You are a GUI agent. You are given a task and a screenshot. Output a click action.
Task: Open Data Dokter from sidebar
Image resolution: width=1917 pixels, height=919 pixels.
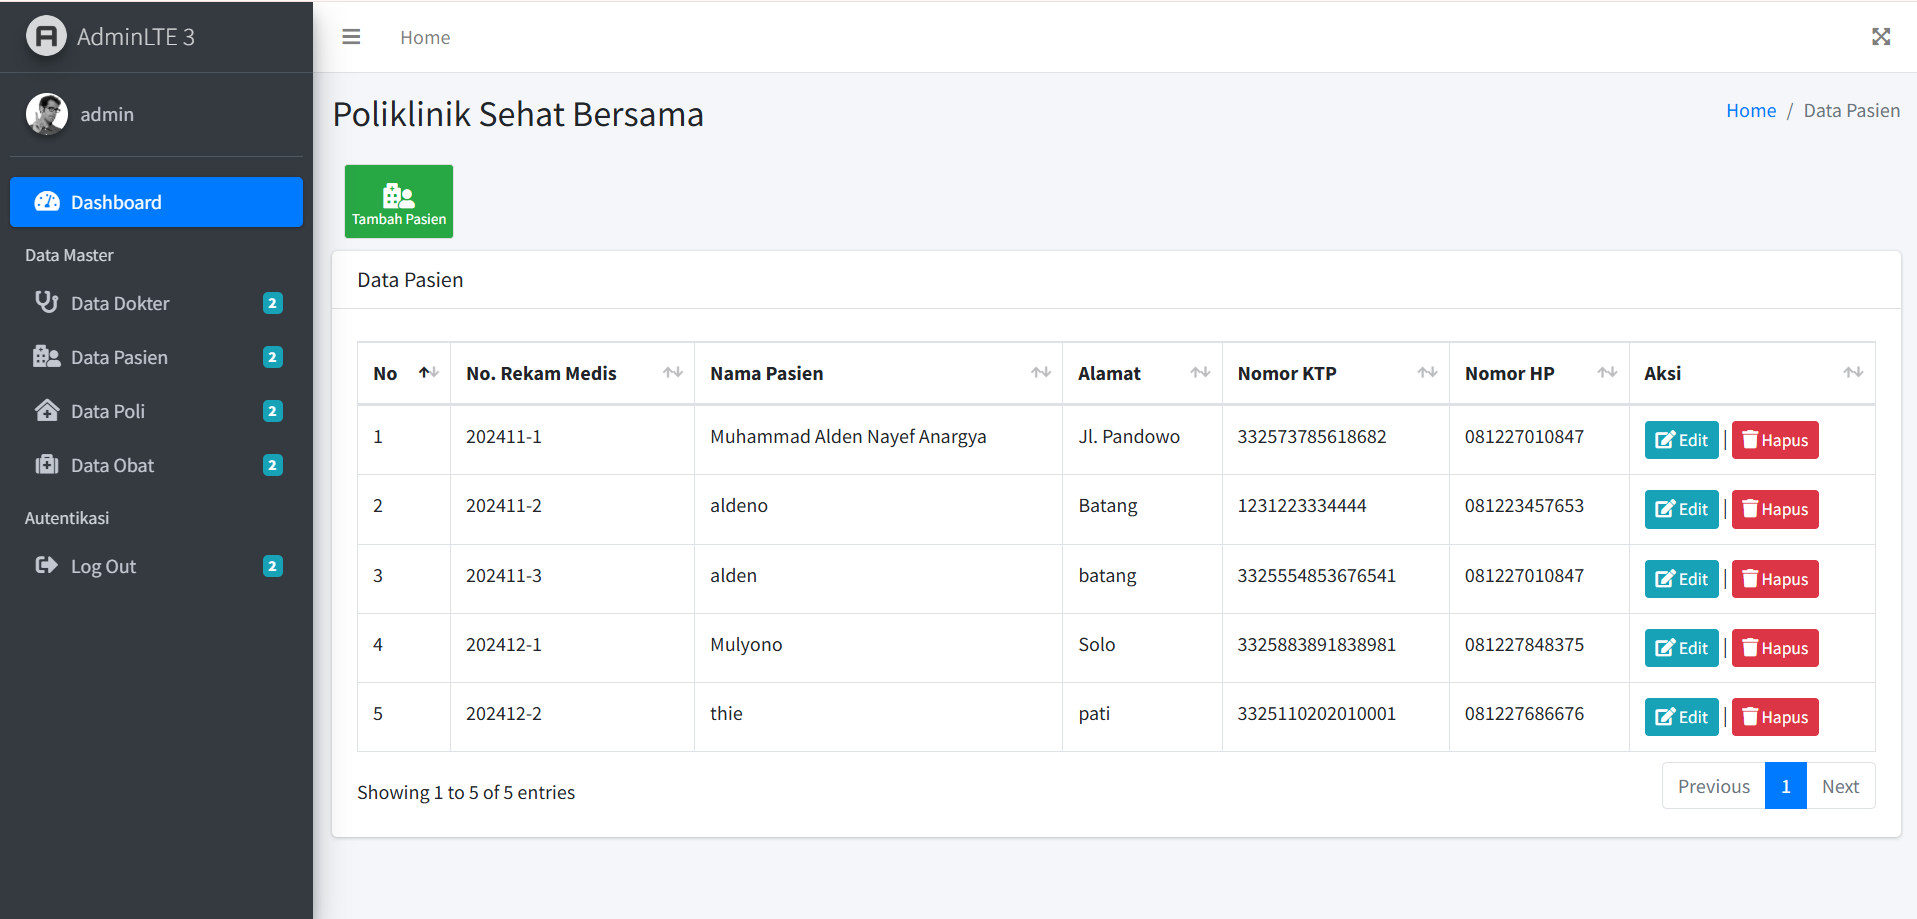(120, 303)
